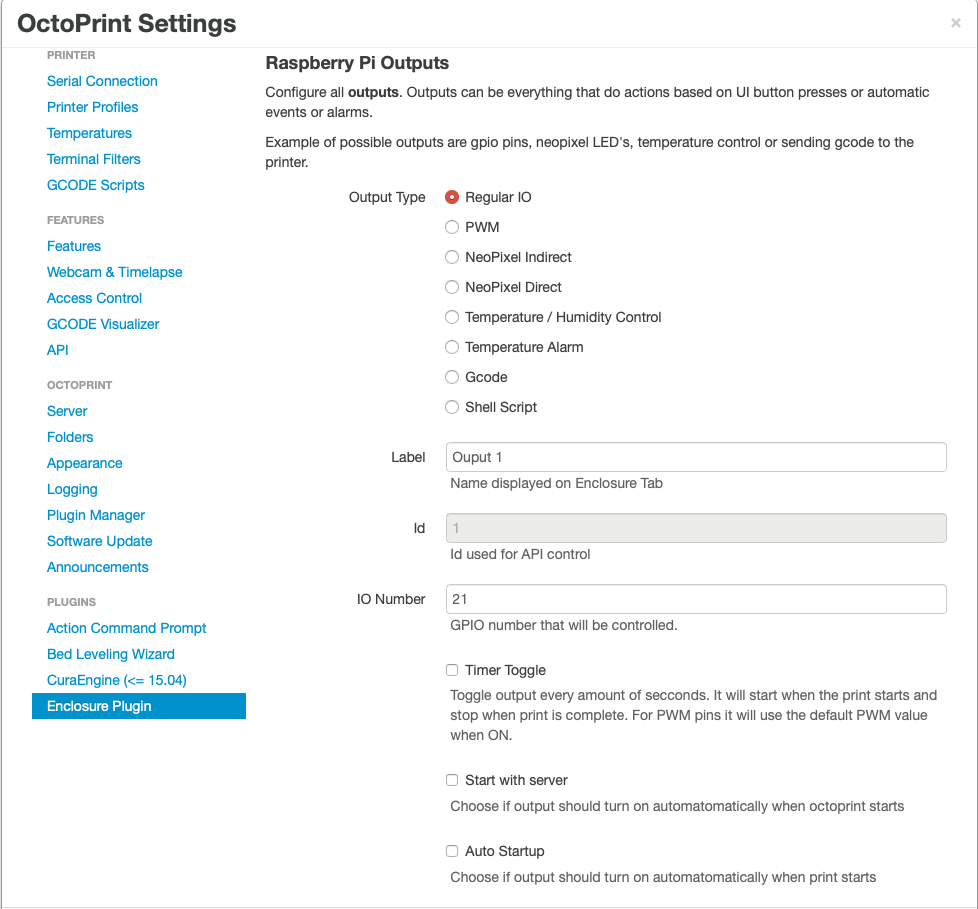Enable the Auto Startup checkbox
Image resolution: width=978 pixels, height=909 pixels.
click(x=452, y=851)
